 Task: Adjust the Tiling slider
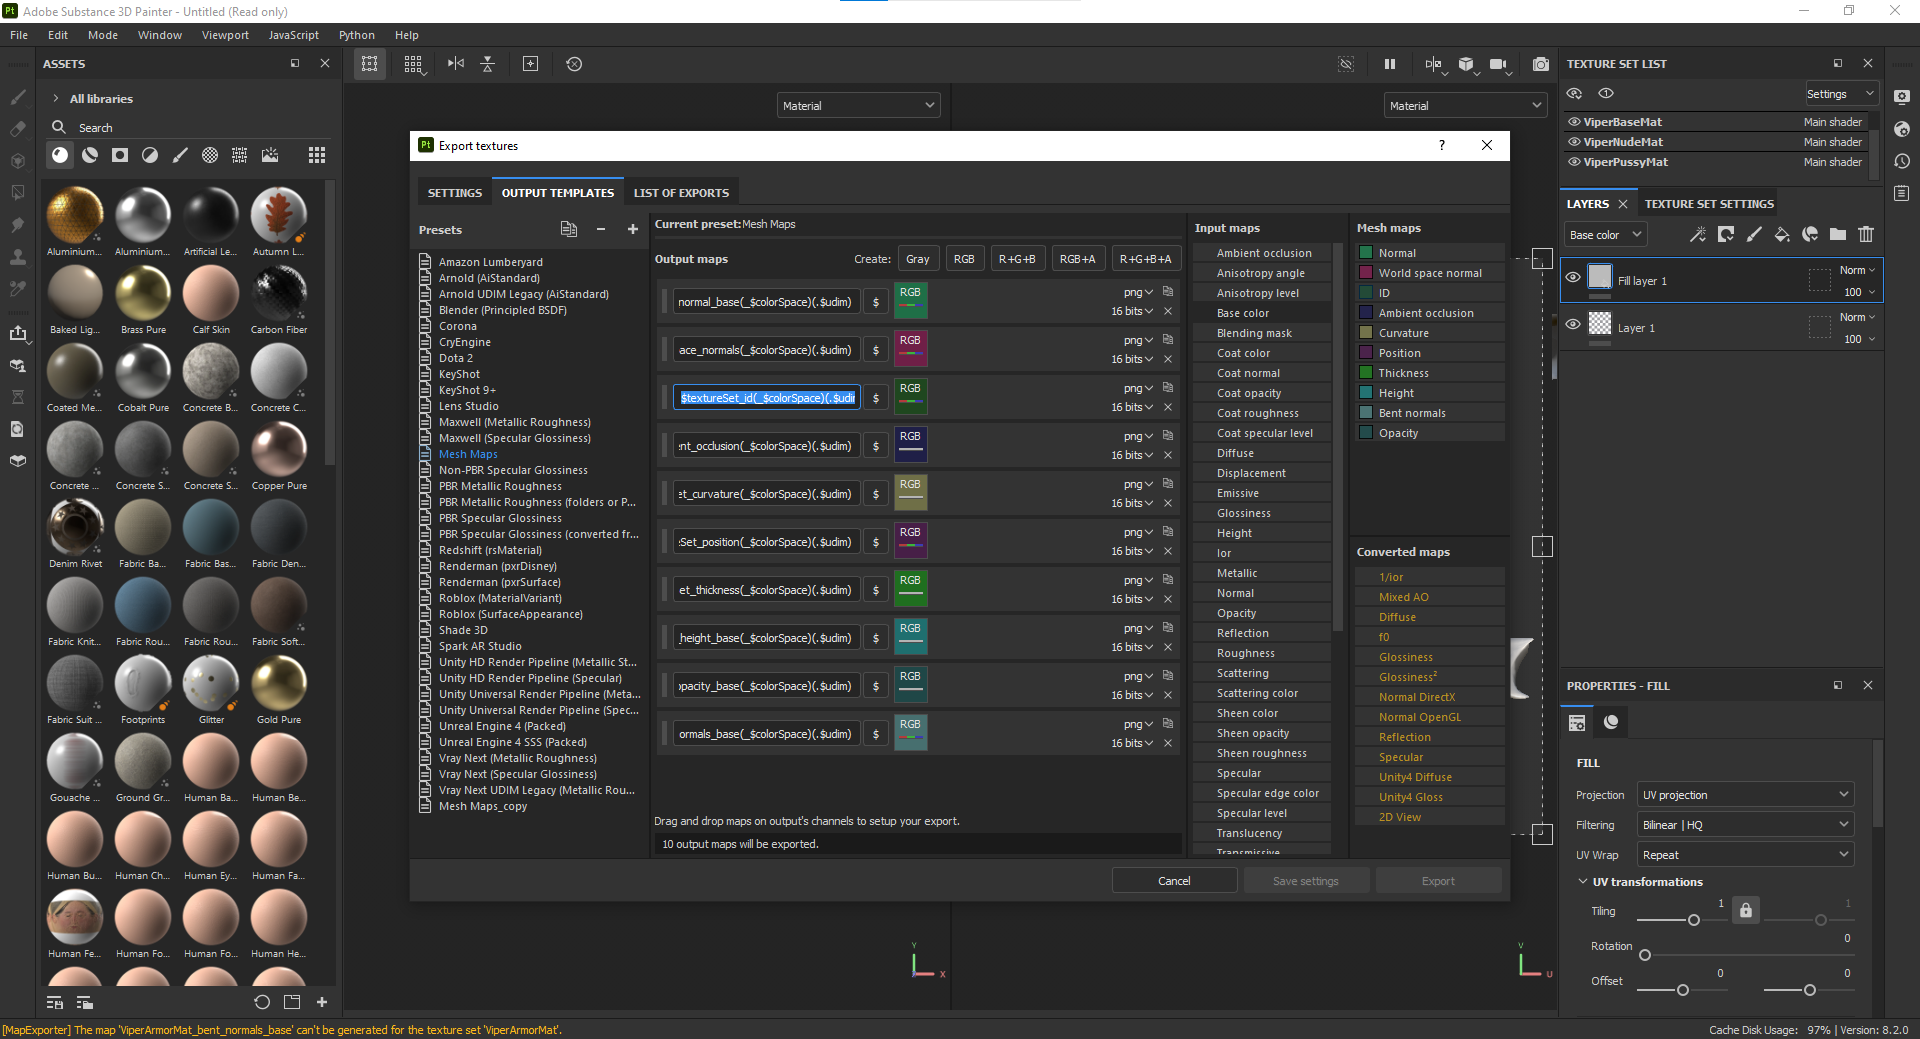(1692, 921)
